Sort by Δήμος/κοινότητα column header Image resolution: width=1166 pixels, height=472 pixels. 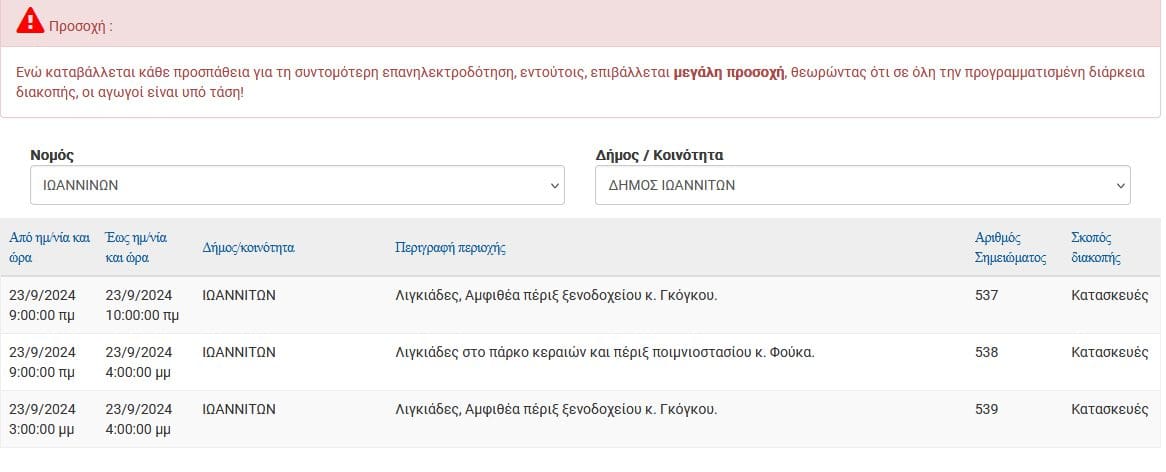point(248,248)
